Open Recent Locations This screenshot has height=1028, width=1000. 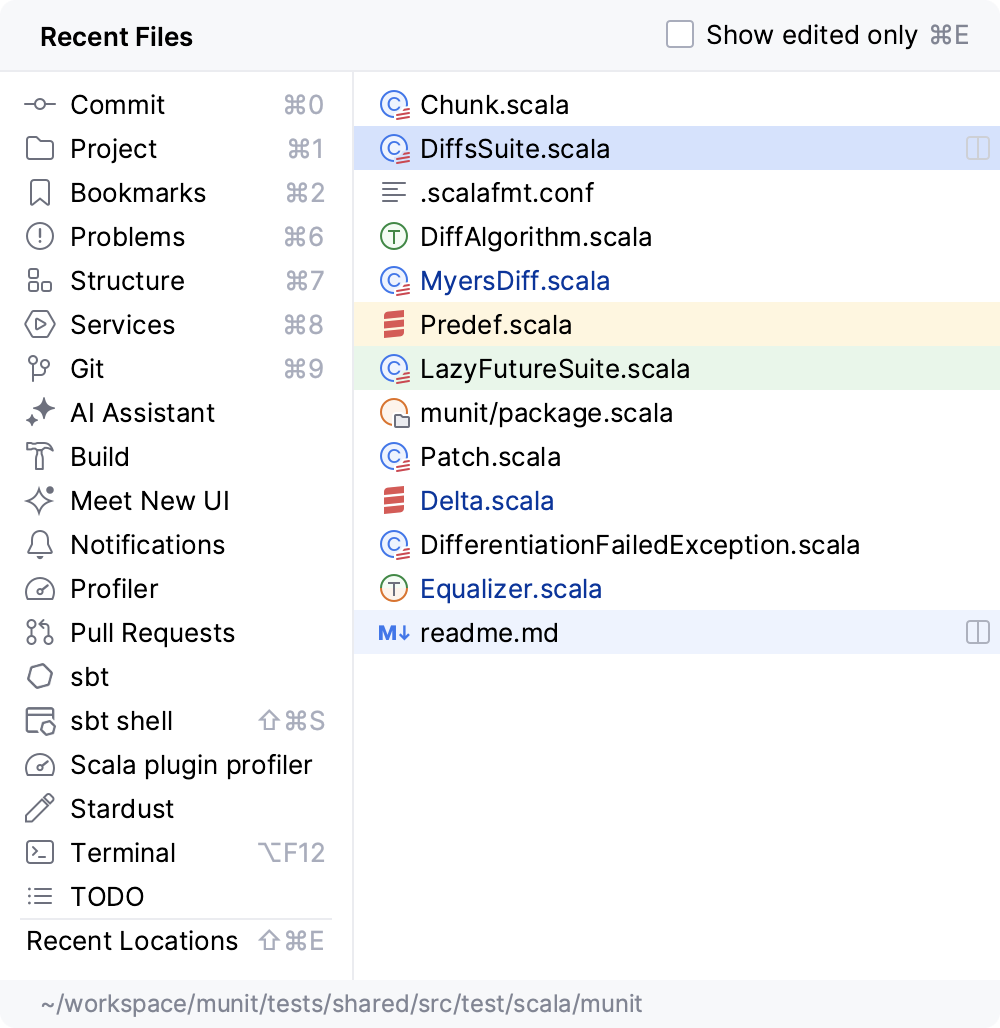click(132, 941)
